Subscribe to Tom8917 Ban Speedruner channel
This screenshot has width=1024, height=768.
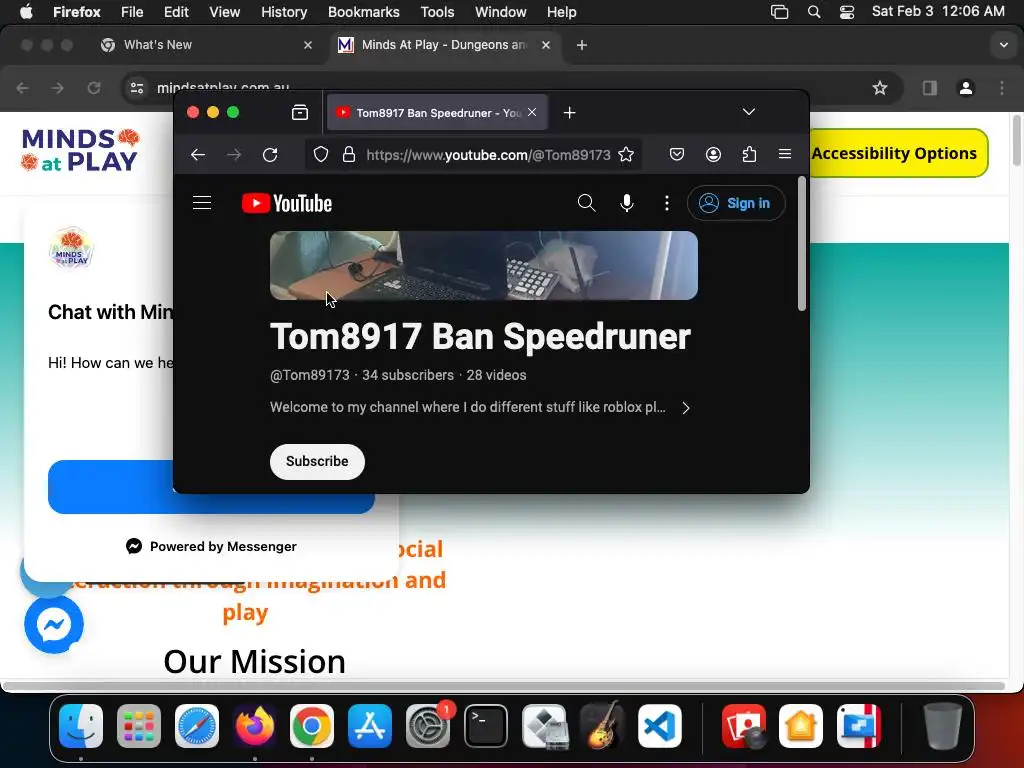pyautogui.click(x=317, y=462)
